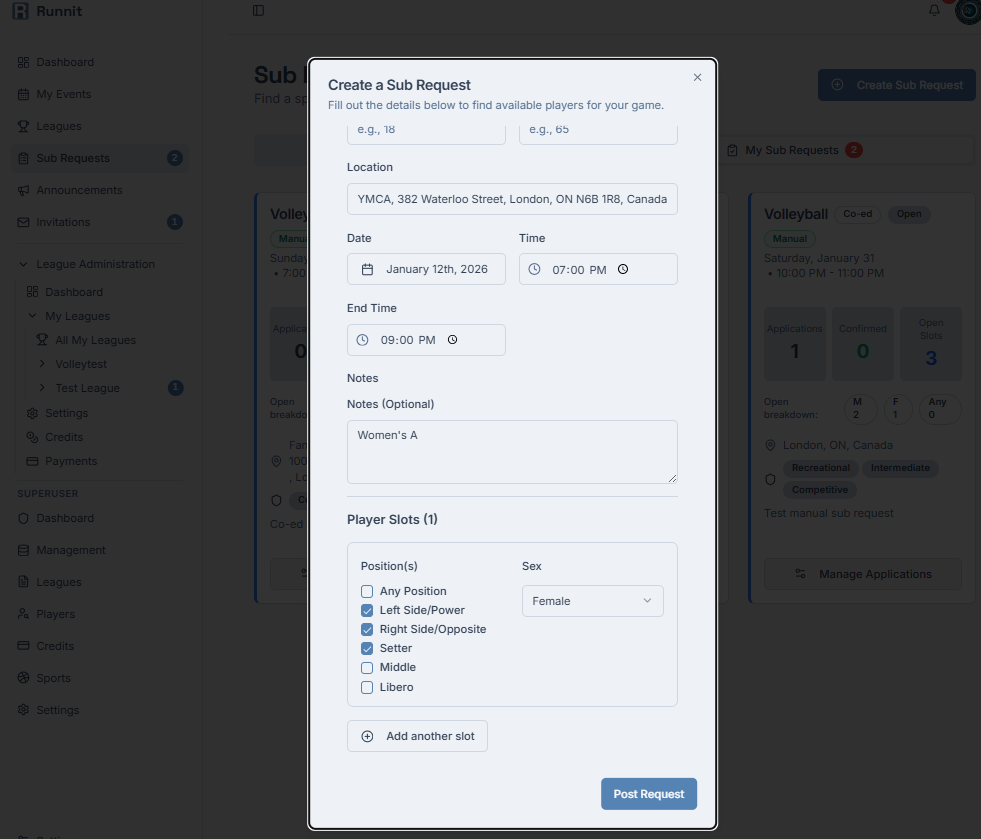Image resolution: width=981 pixels, height=839 pixels.
Task: Open the Sex dropdown showing Female
Action: [x=592, y=600]
